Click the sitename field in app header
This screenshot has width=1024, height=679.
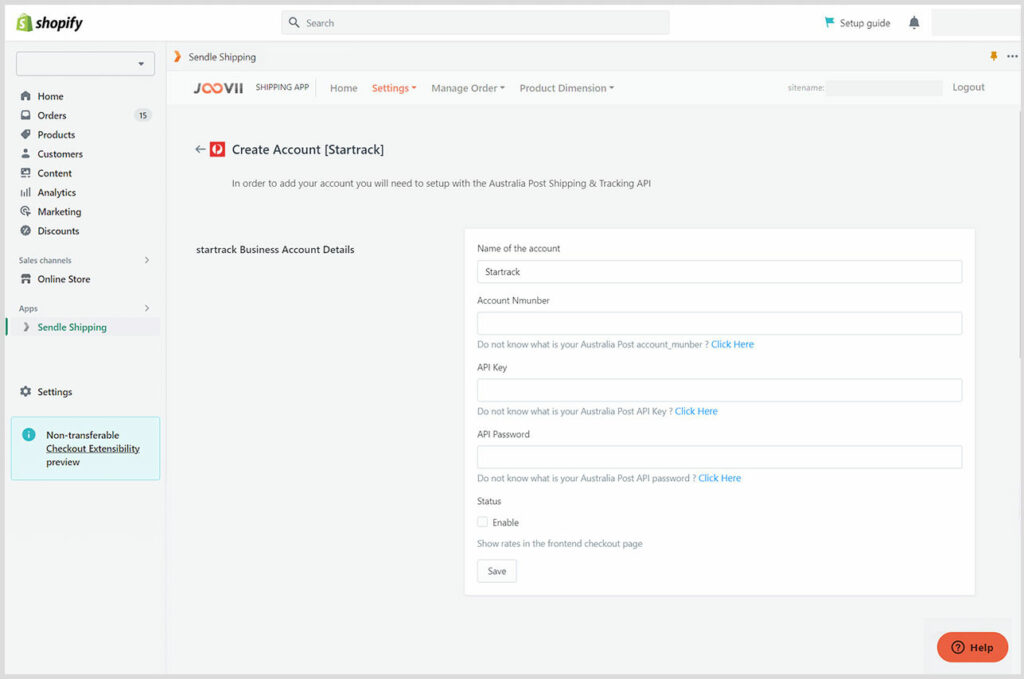[884, 87]
